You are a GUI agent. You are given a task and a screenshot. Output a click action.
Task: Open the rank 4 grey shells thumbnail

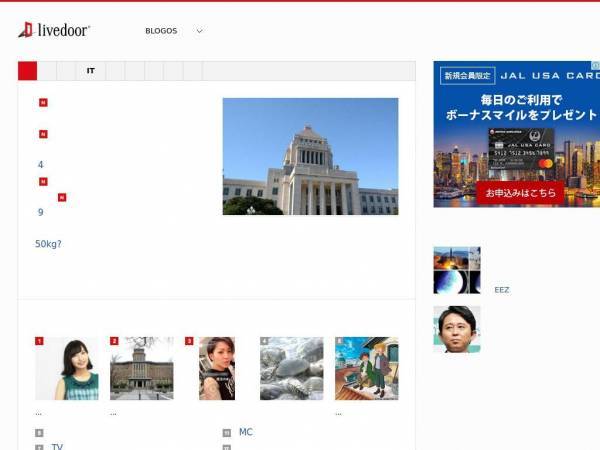(292, 368)
